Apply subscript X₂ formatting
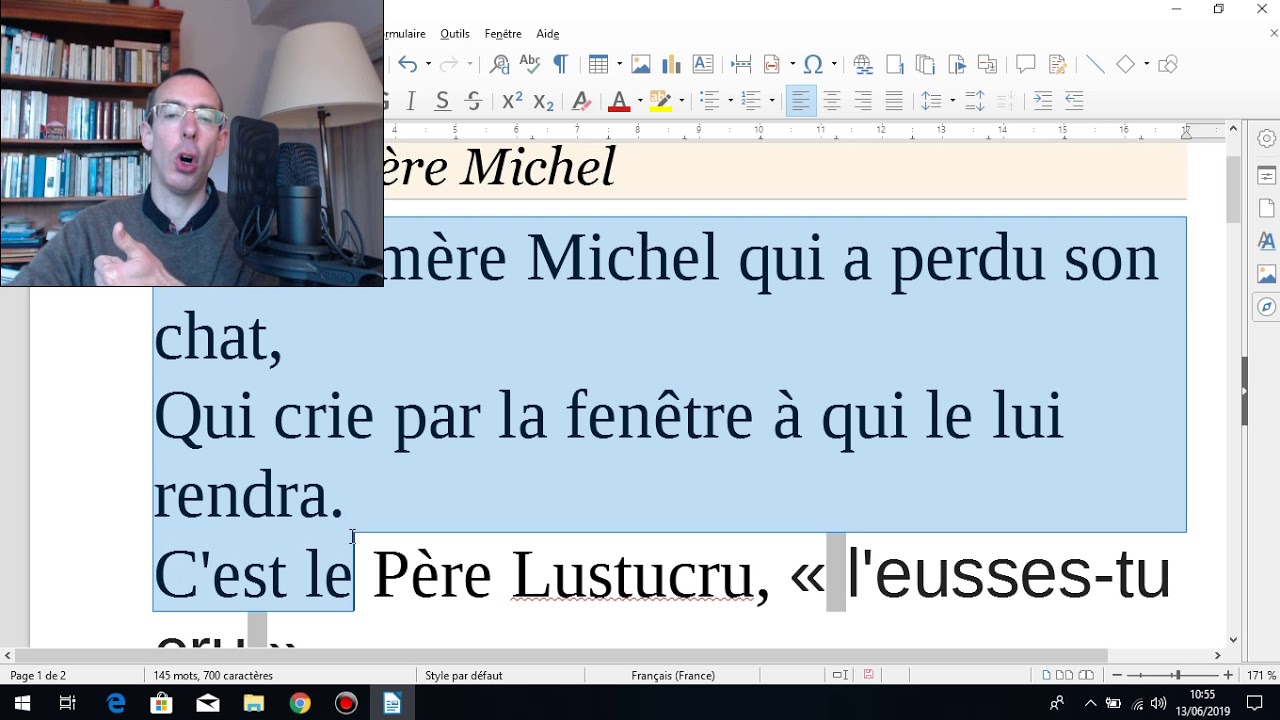Screen dimensions: 1280x720 click(543, 100)
